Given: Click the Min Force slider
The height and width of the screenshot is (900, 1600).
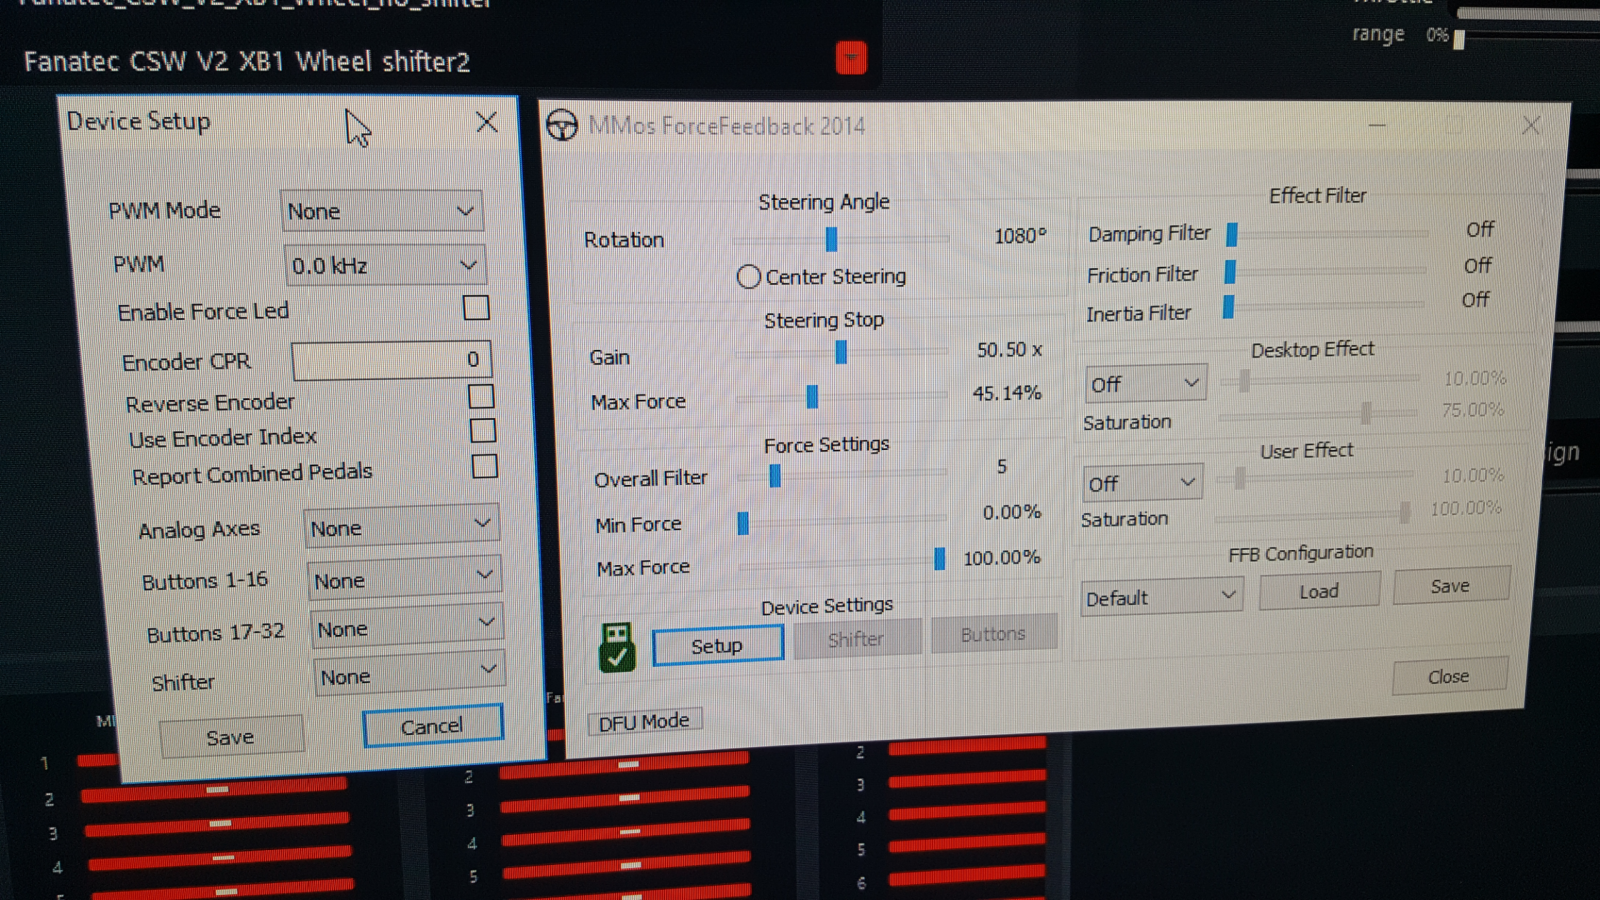Looking at the screenshot, I should 842,521.
